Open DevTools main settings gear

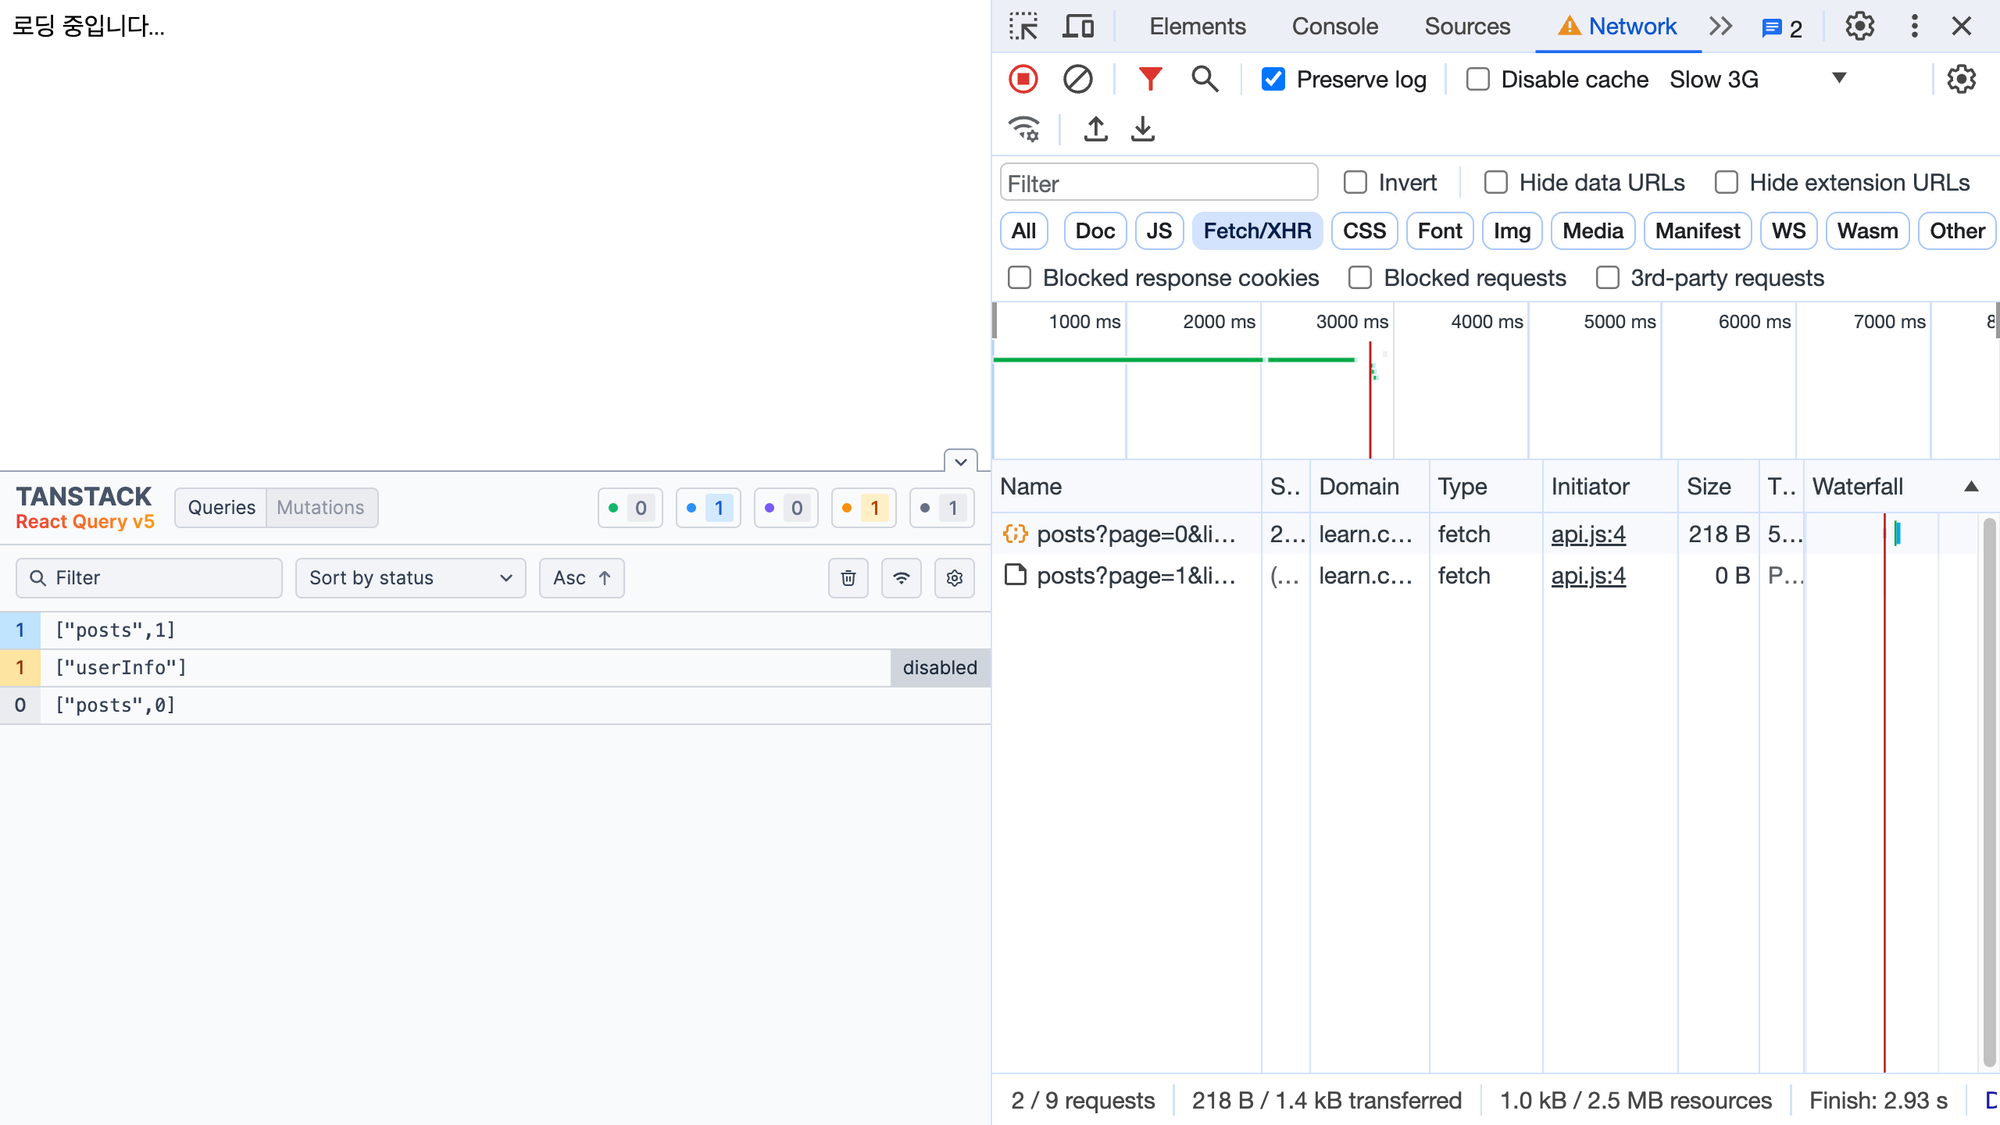pos(1860,26)
